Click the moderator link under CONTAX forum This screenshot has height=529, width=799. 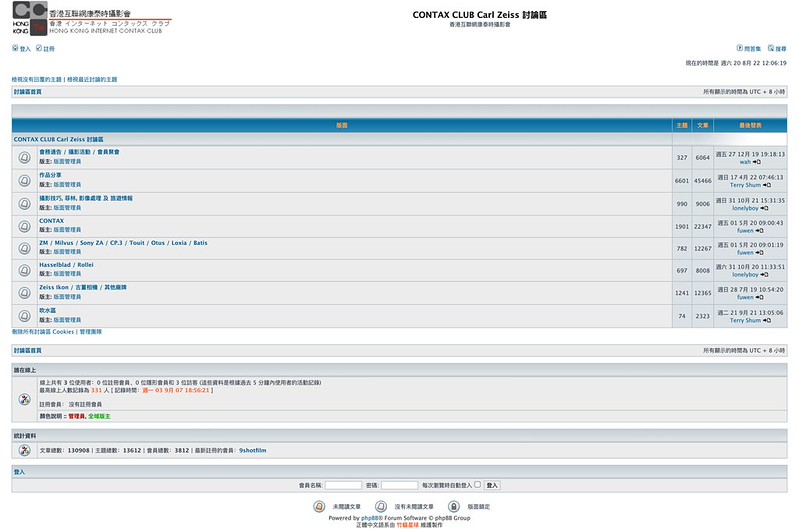click(67, 229)
